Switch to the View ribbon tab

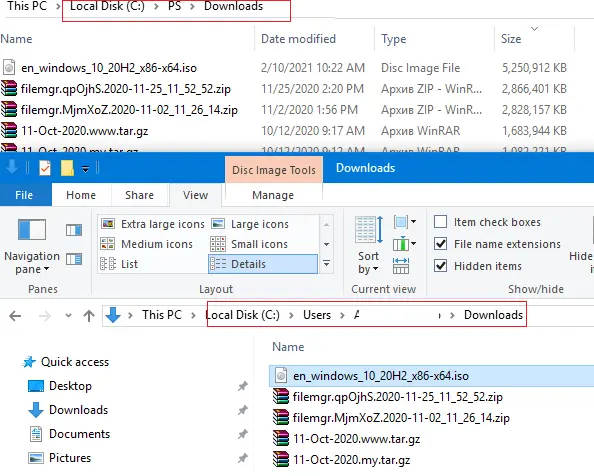click(x=195, y=195)
